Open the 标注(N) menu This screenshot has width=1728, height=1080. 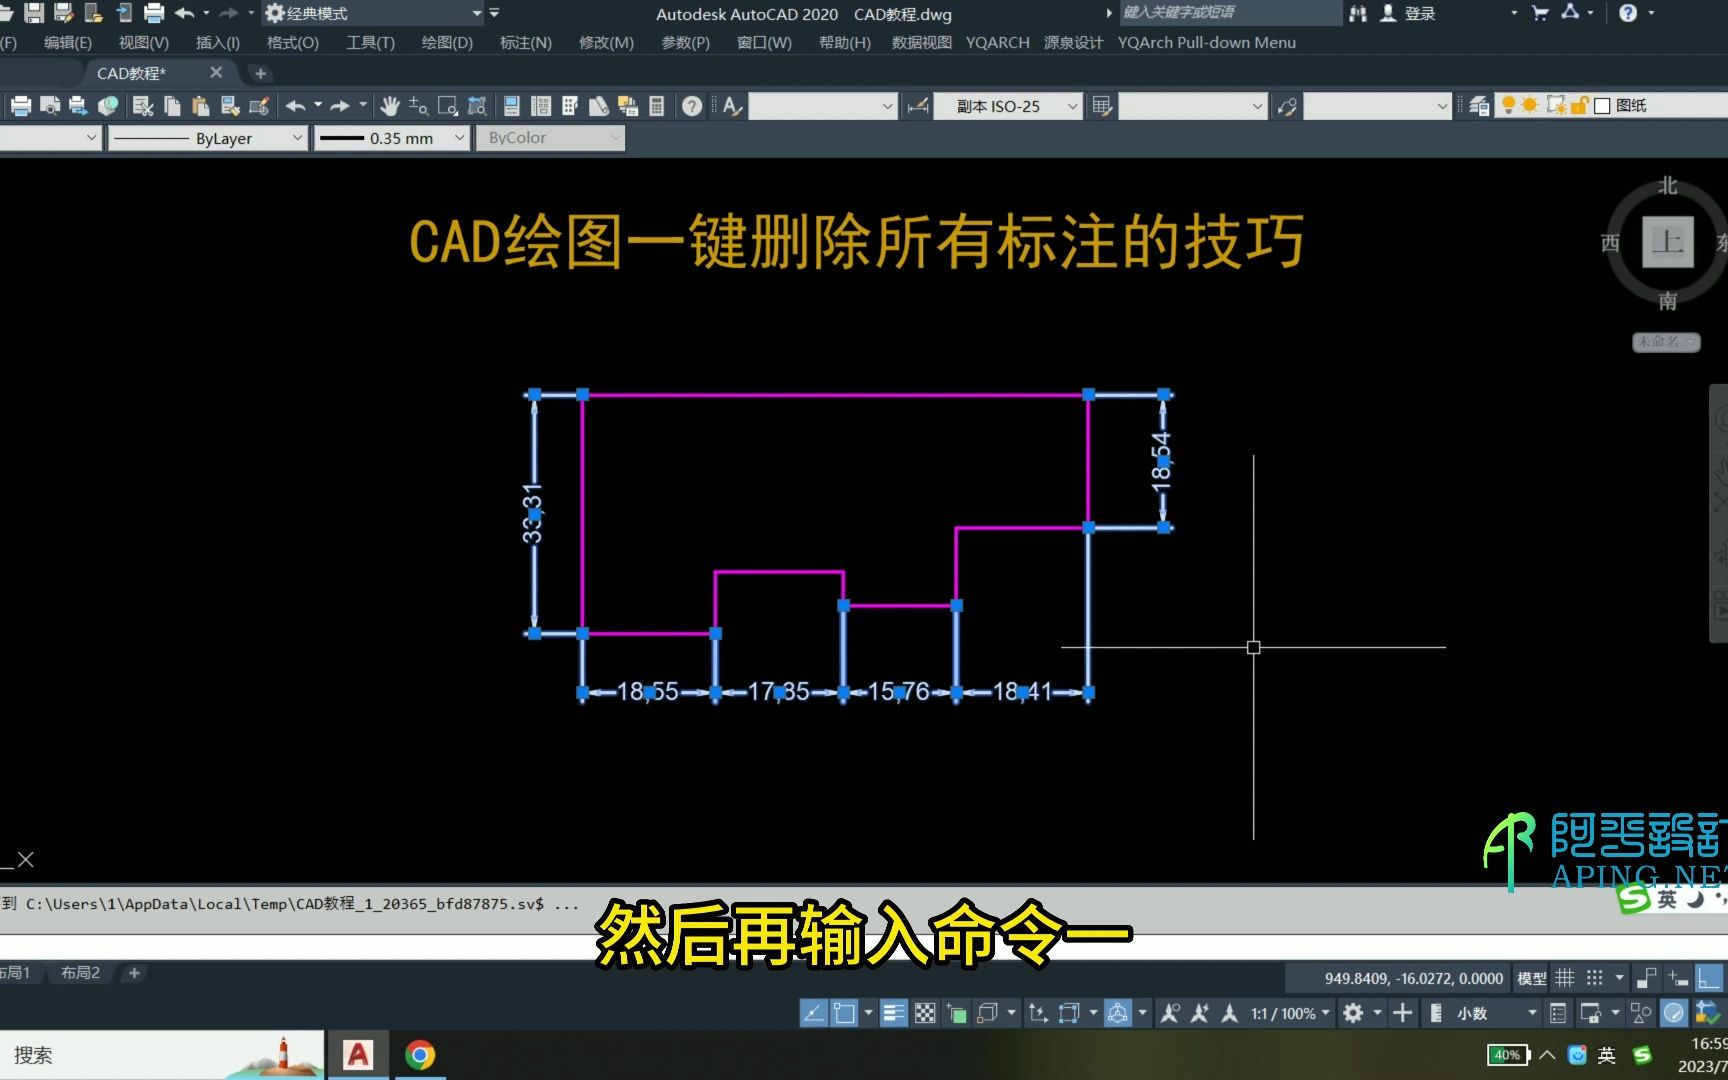(524, 42)
